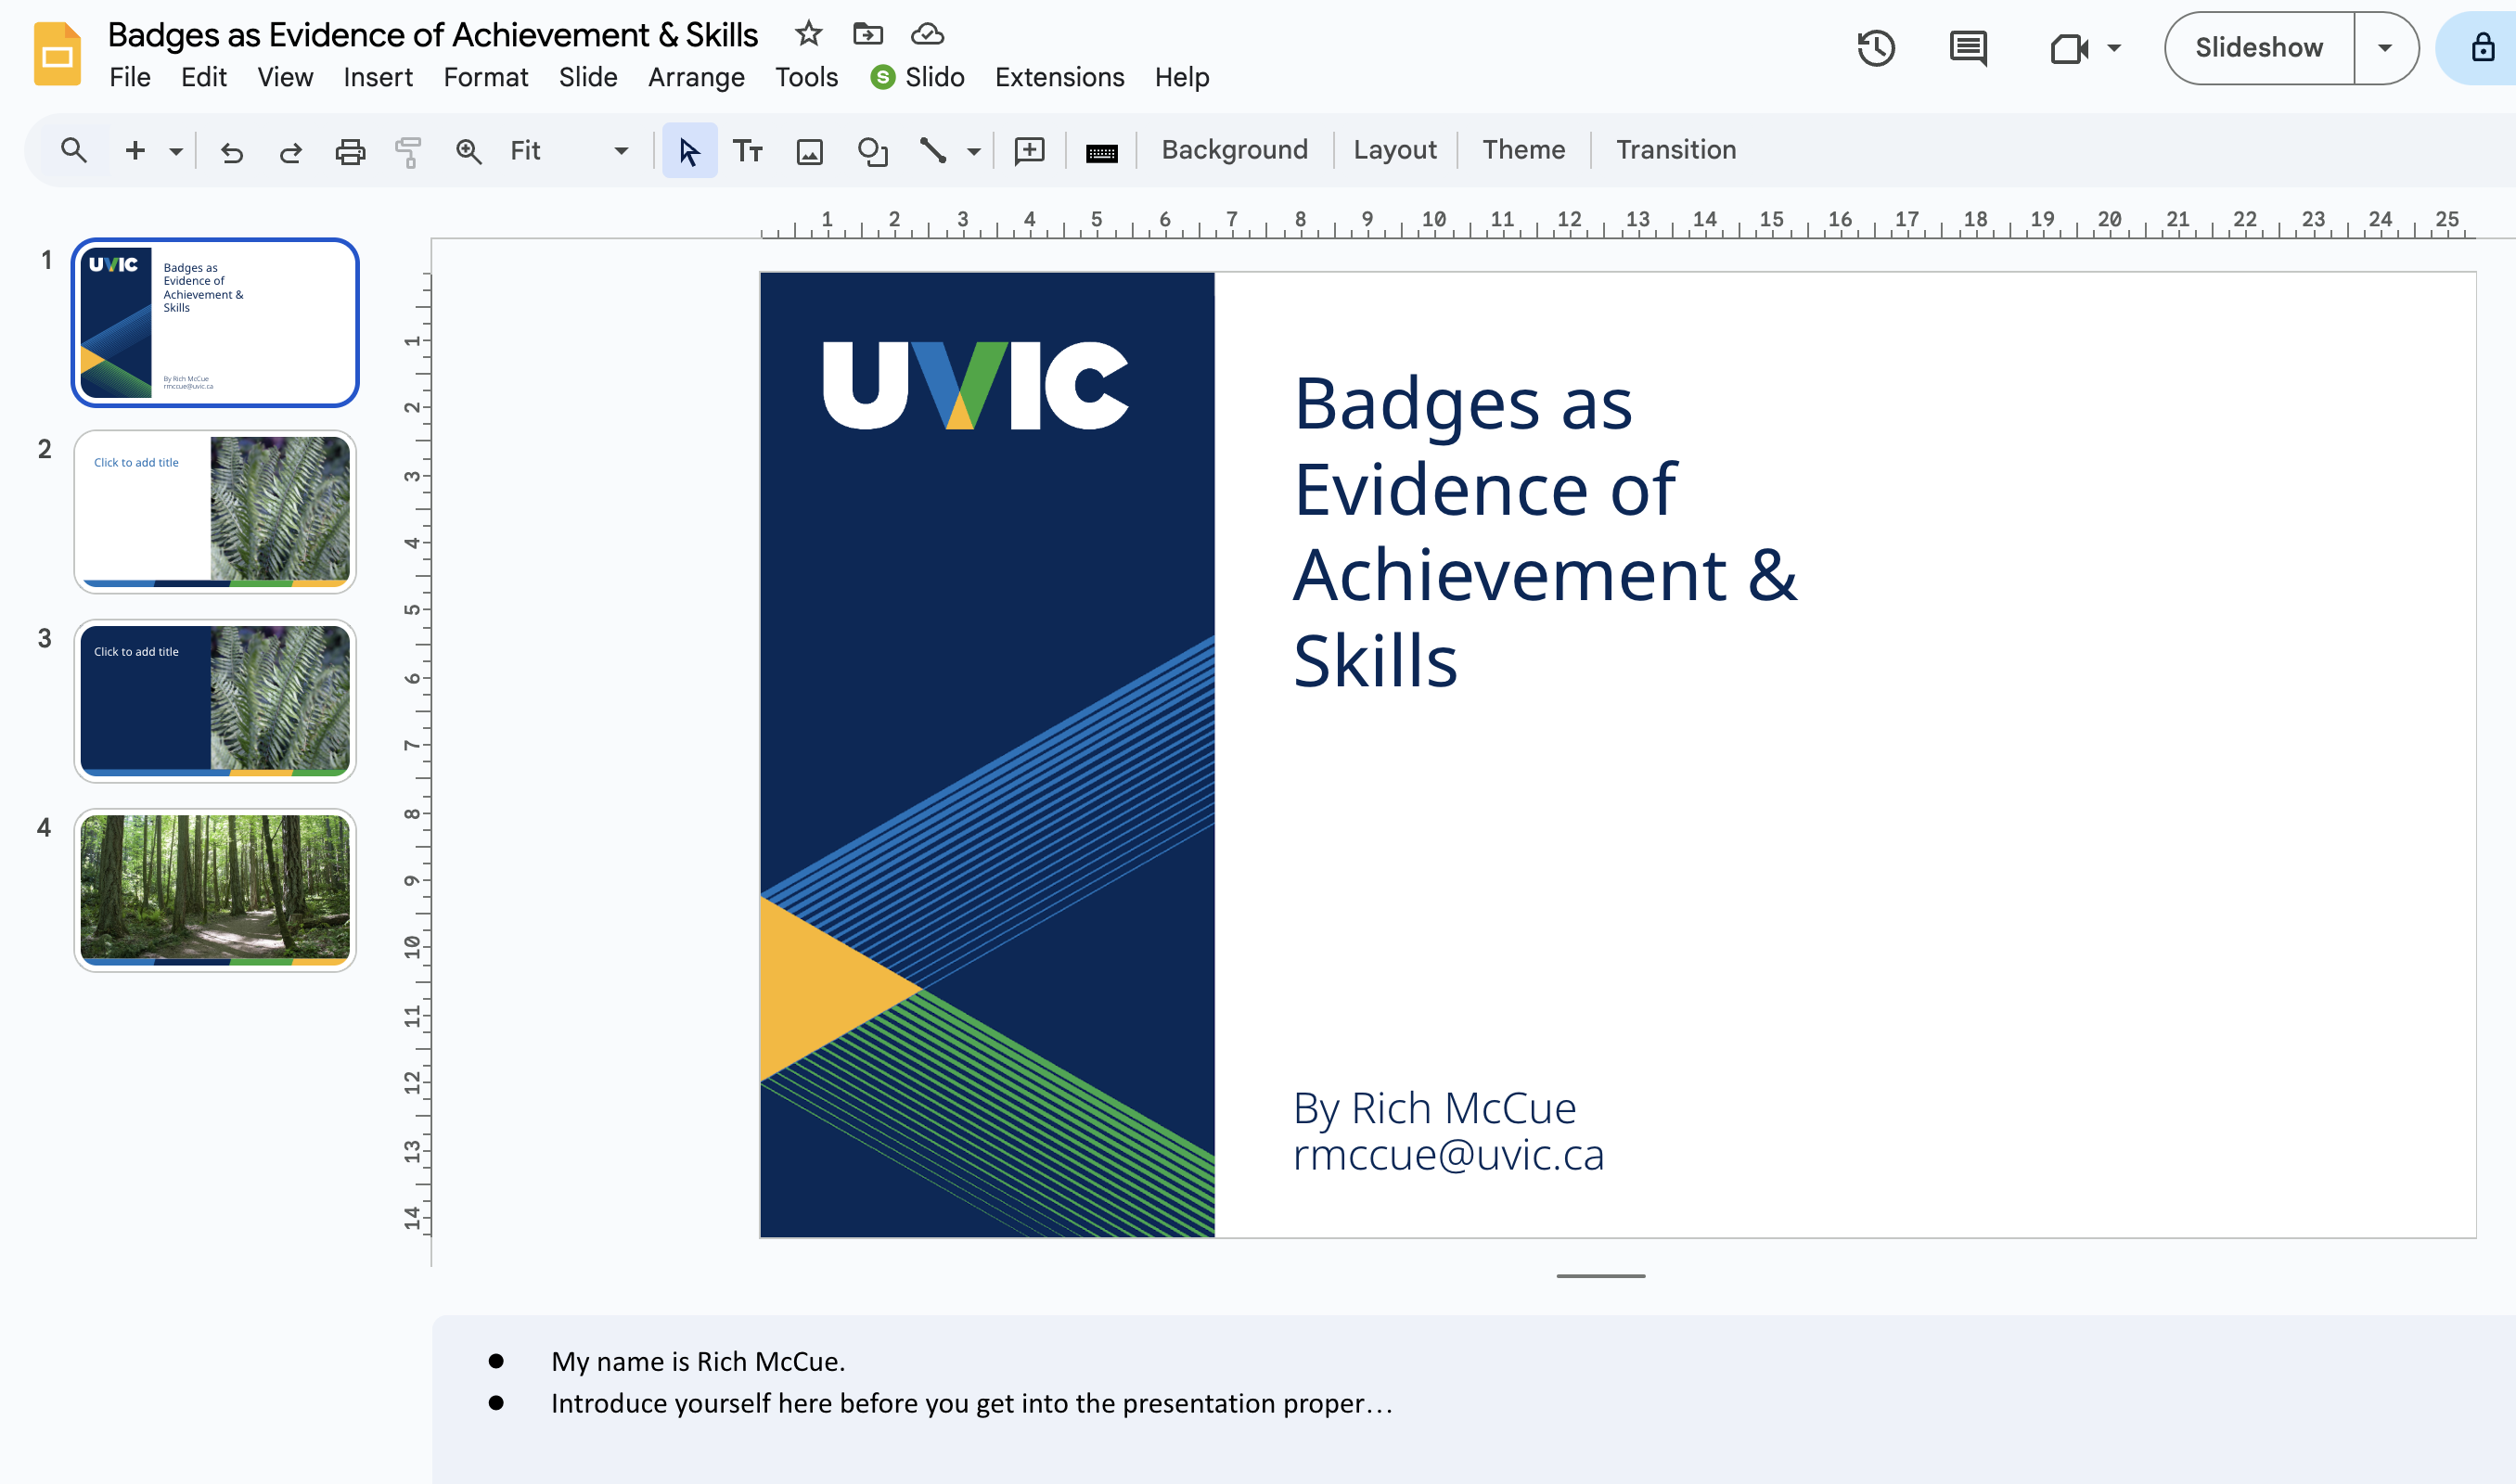The width and height of the screenshot is (2516, 1484).
Task: Undo the last action
Action: (232, 151)
